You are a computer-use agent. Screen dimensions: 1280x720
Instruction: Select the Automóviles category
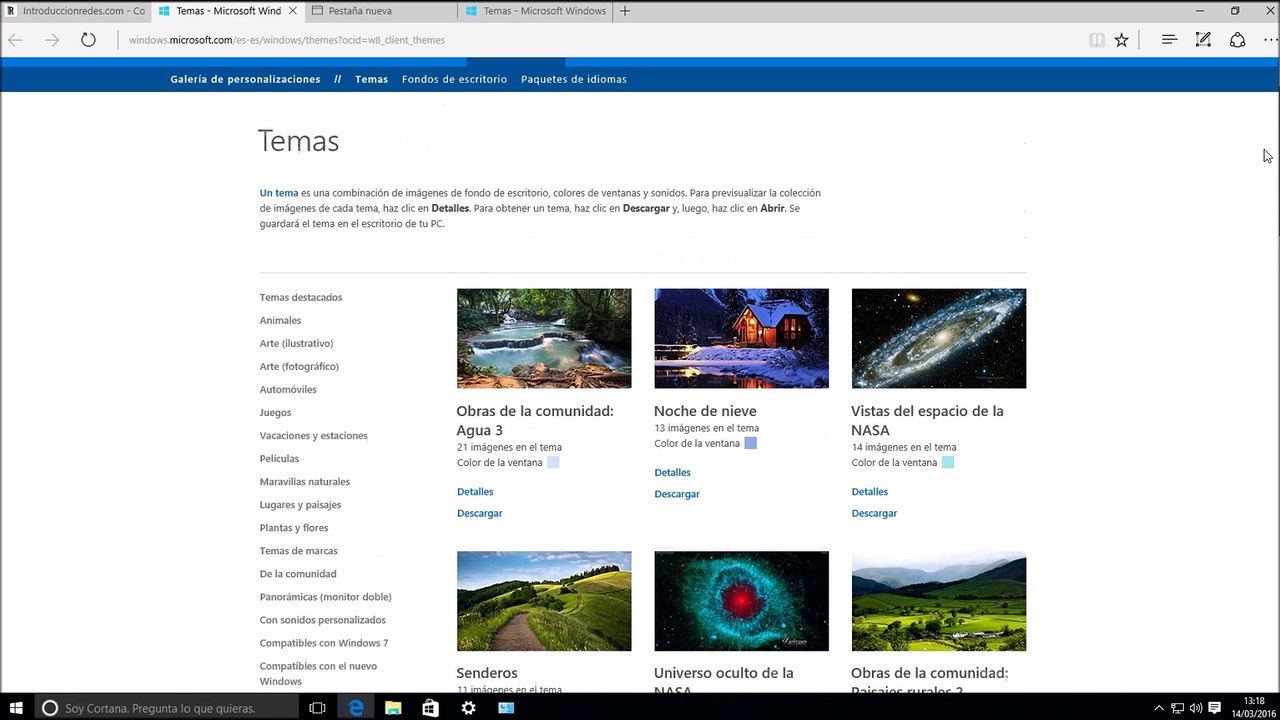[288, 389]
